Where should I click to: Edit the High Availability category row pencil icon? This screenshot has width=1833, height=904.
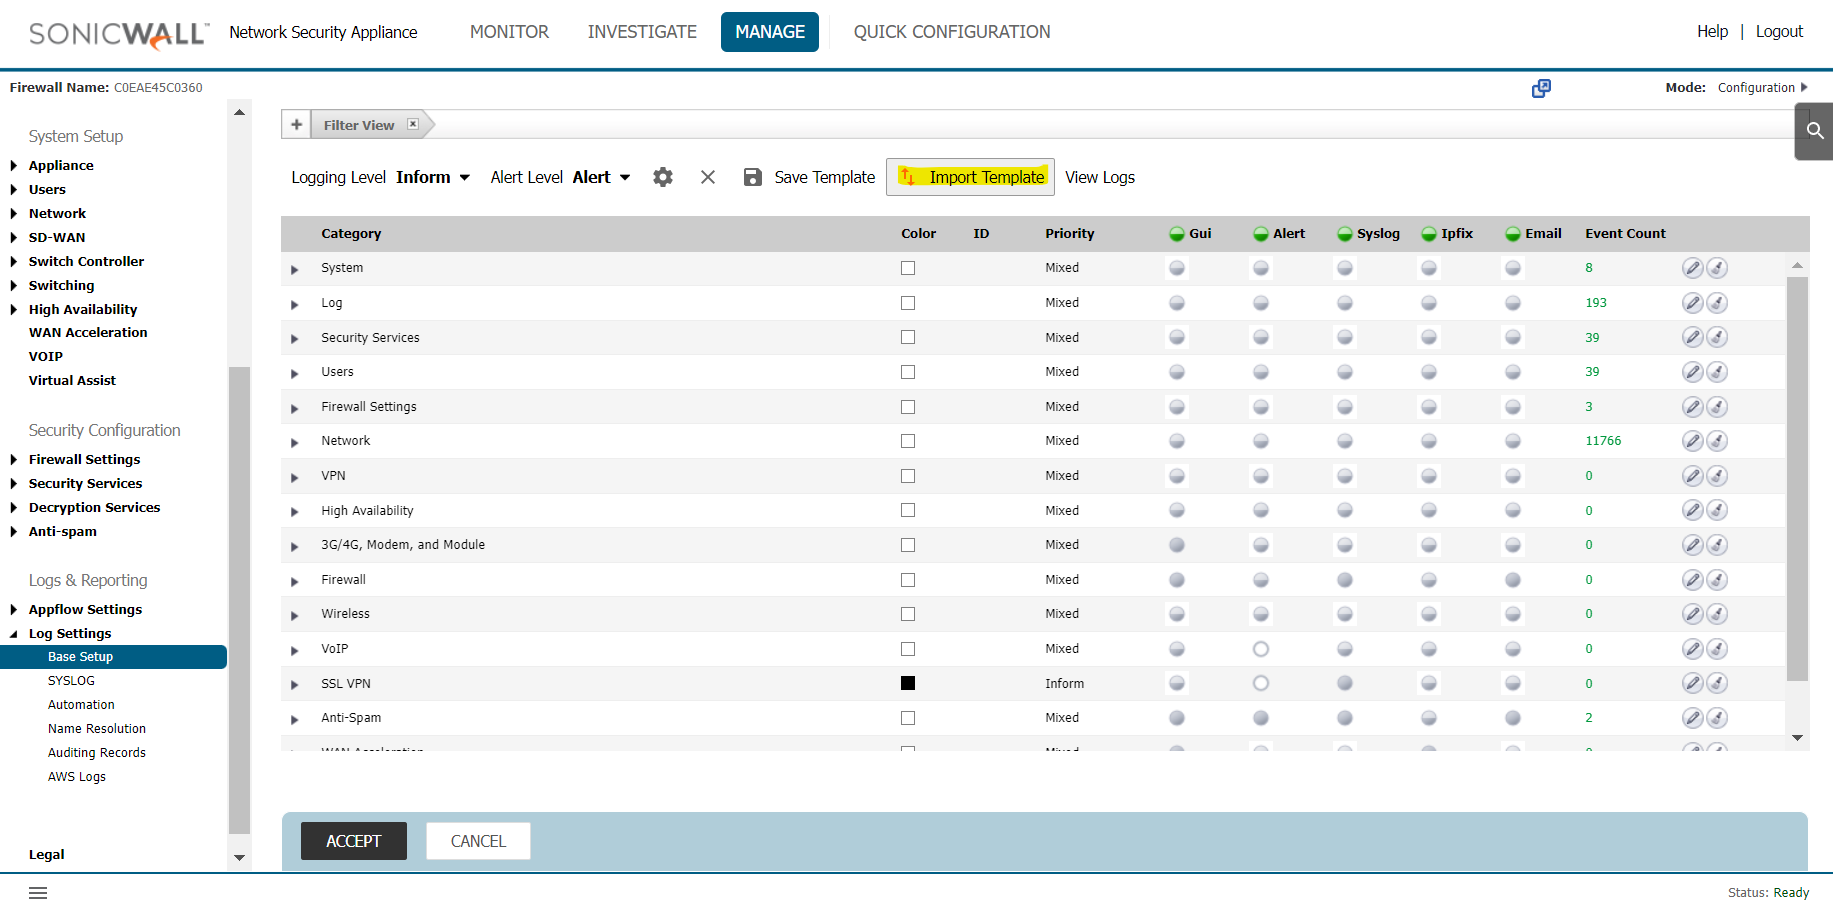coord(1692,510)
